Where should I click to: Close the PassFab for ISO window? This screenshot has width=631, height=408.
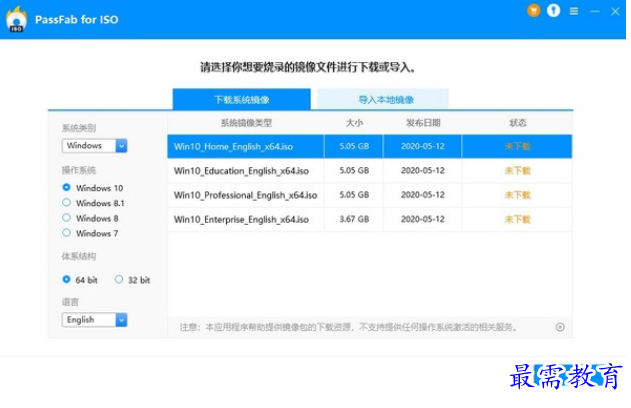(615, 11)
